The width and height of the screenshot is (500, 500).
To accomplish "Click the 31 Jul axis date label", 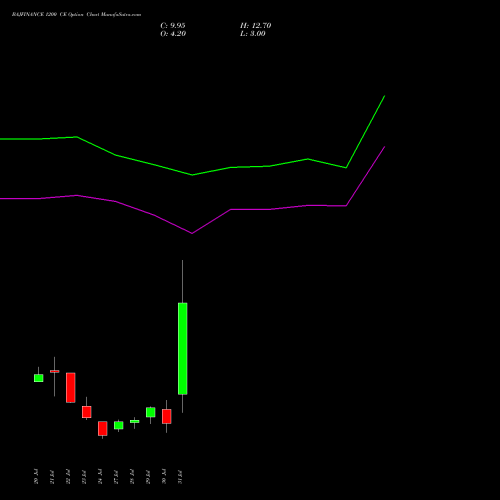I will tap(180, 477).
